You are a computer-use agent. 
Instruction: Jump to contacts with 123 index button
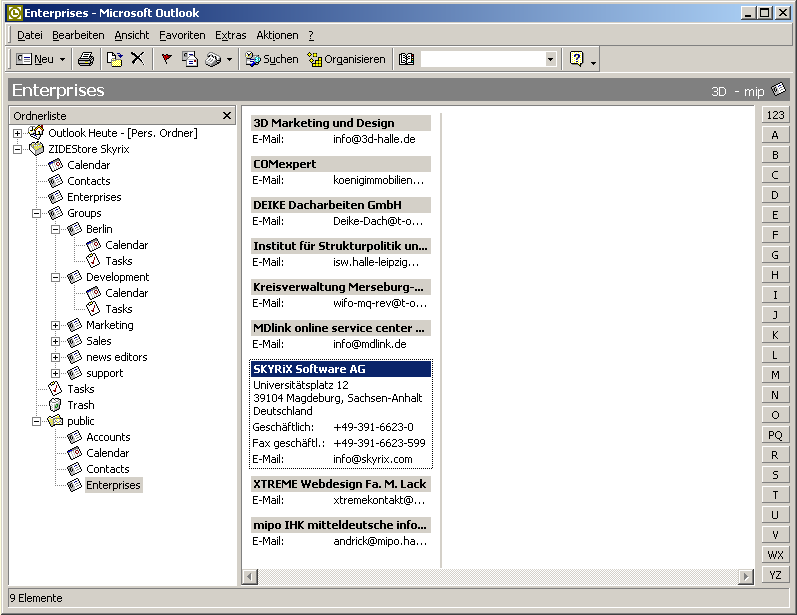click(775, 115)
